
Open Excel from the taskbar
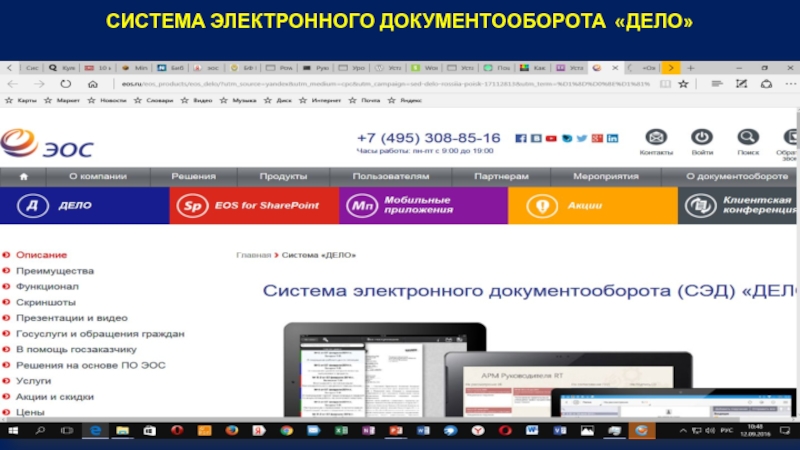point(341,431)
